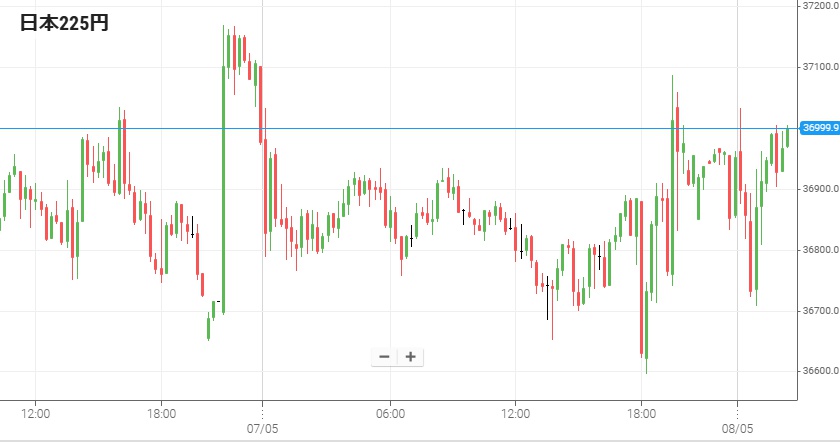This screenshot has width=840, height=442.
Task: Click the 18:00 label before 08/05
Action: (x=642, y=412)
